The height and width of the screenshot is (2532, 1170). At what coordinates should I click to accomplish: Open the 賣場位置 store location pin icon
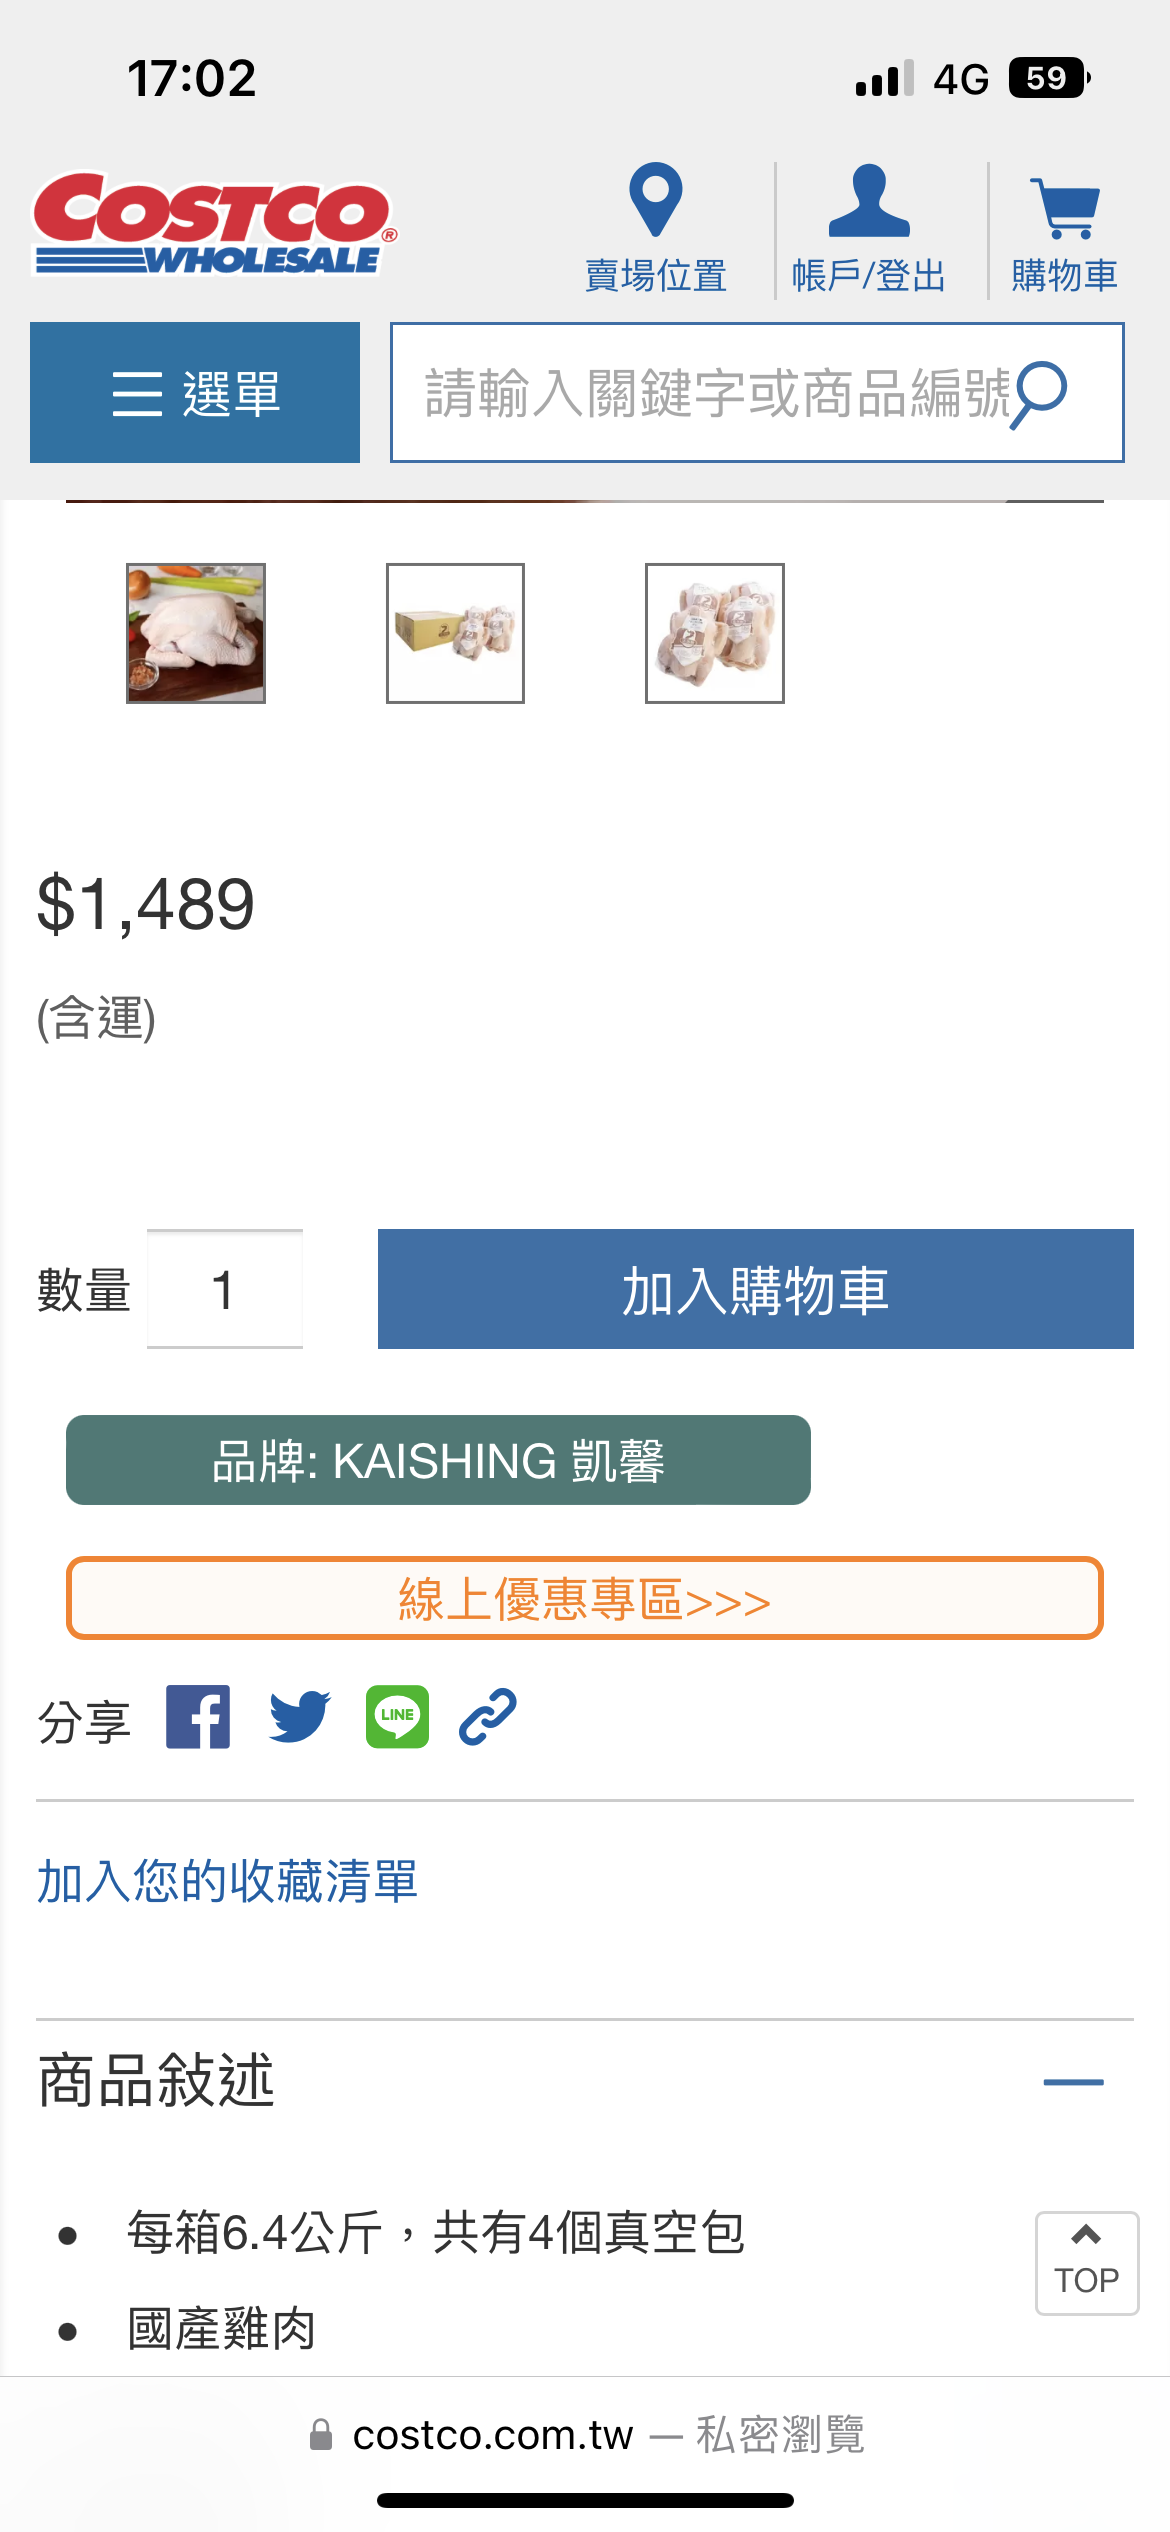pyautogui.click(x=655, y=200)
